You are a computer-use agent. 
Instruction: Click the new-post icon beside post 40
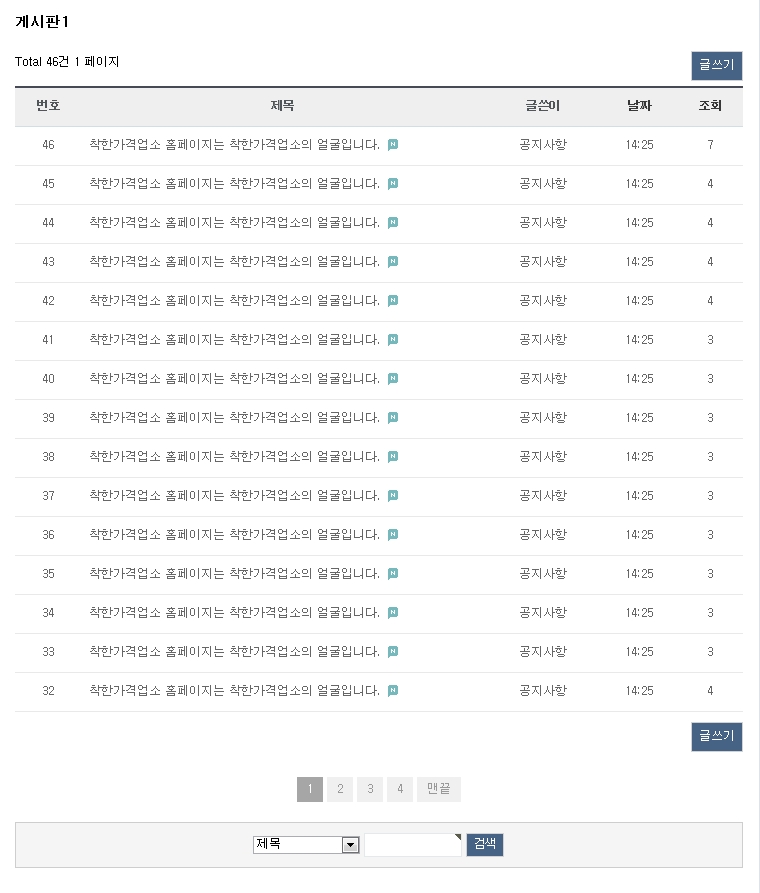393,379
